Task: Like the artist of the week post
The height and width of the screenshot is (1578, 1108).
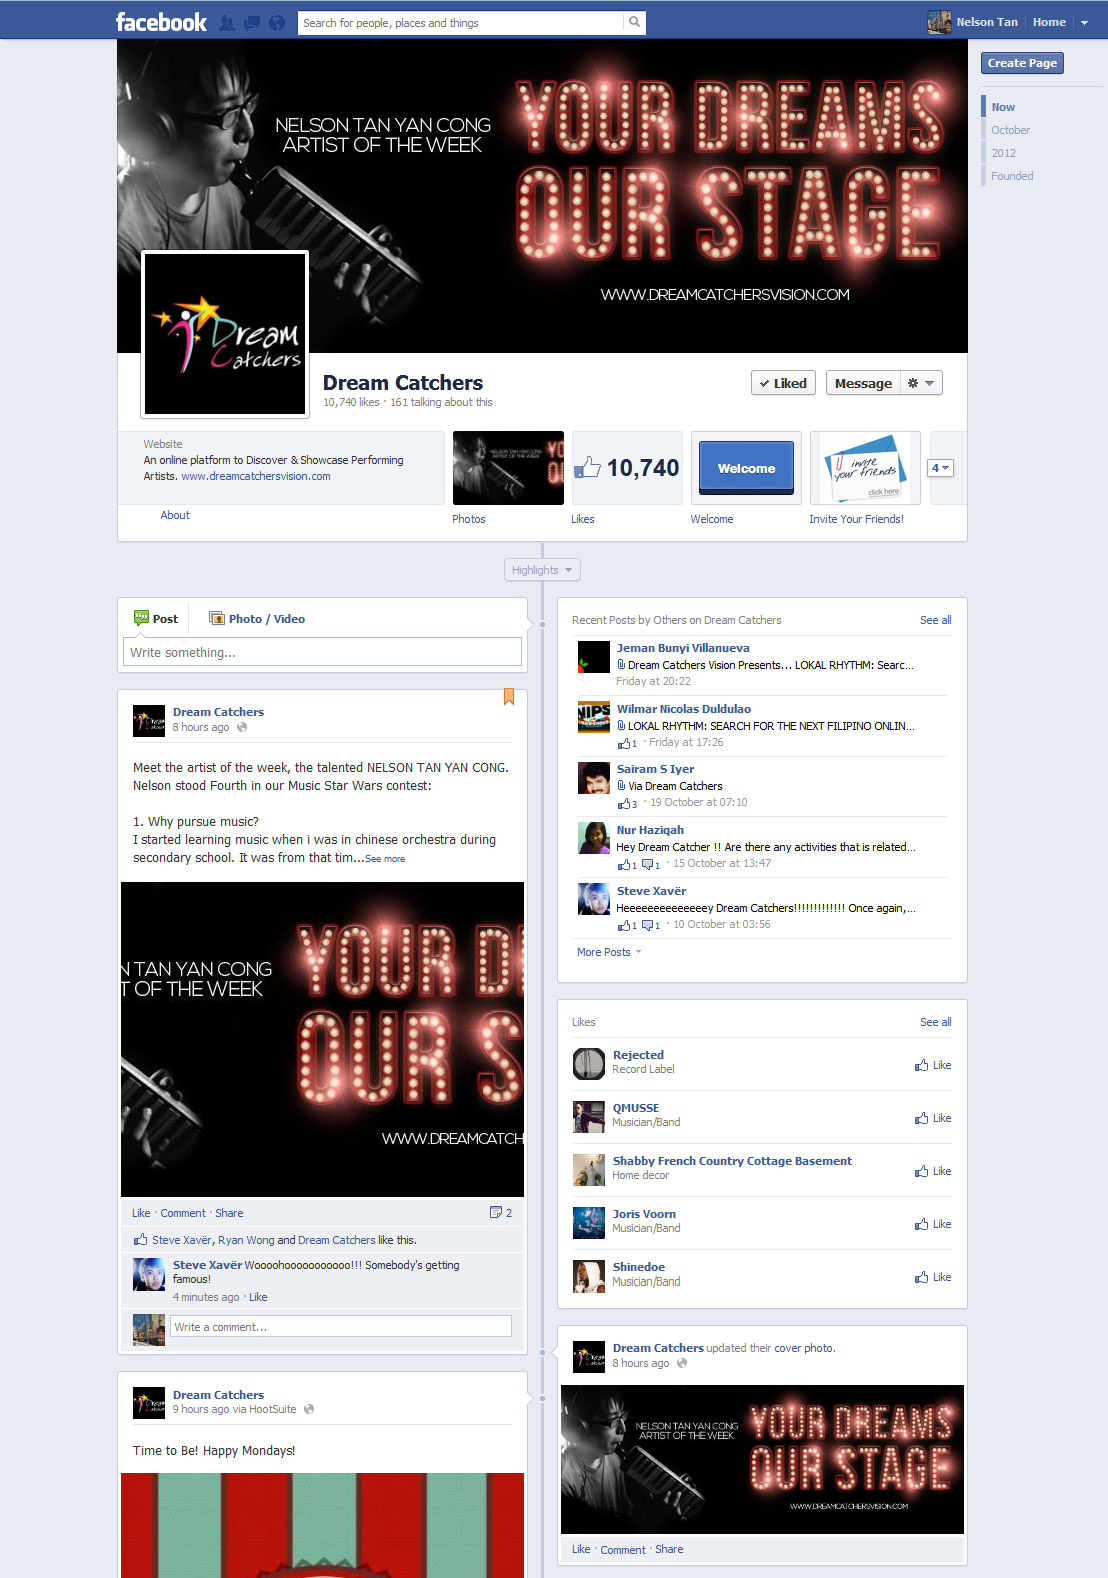Action: point(141,1213)
